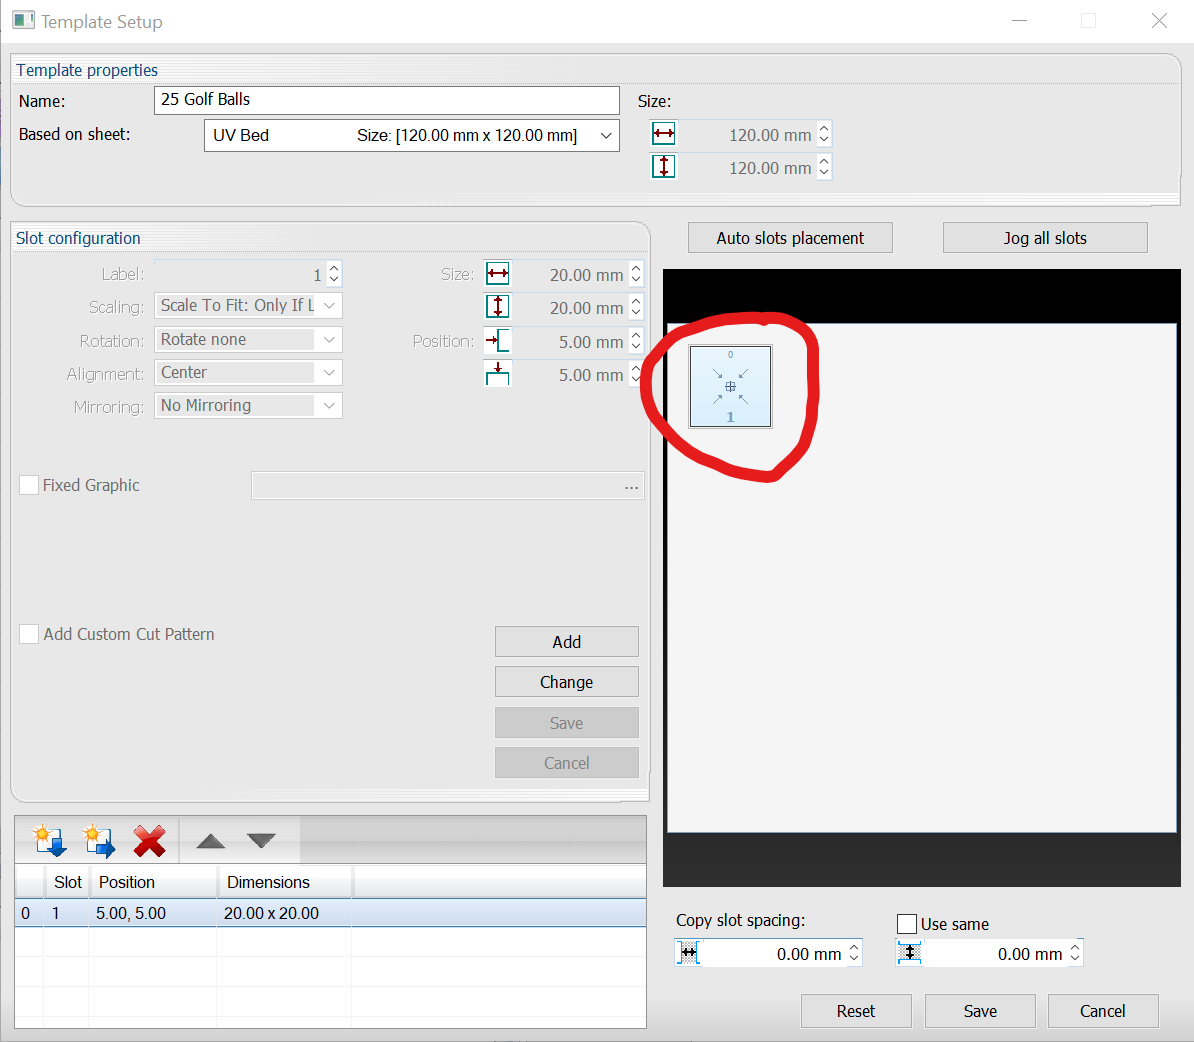Move slot up with the up triangle
1194x1042 pixels.
pyautogui.click(x=211, y=841)
